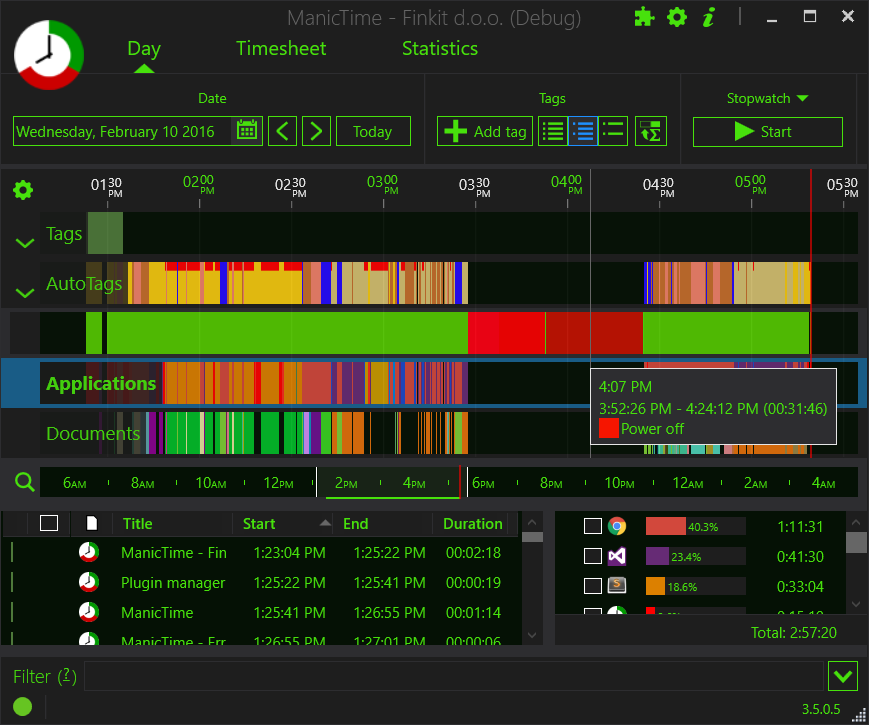The image size is (869, 725).
Task: Collapse the AutoTags timeline row
Action: pyautogui.click(x=25, y=293)
